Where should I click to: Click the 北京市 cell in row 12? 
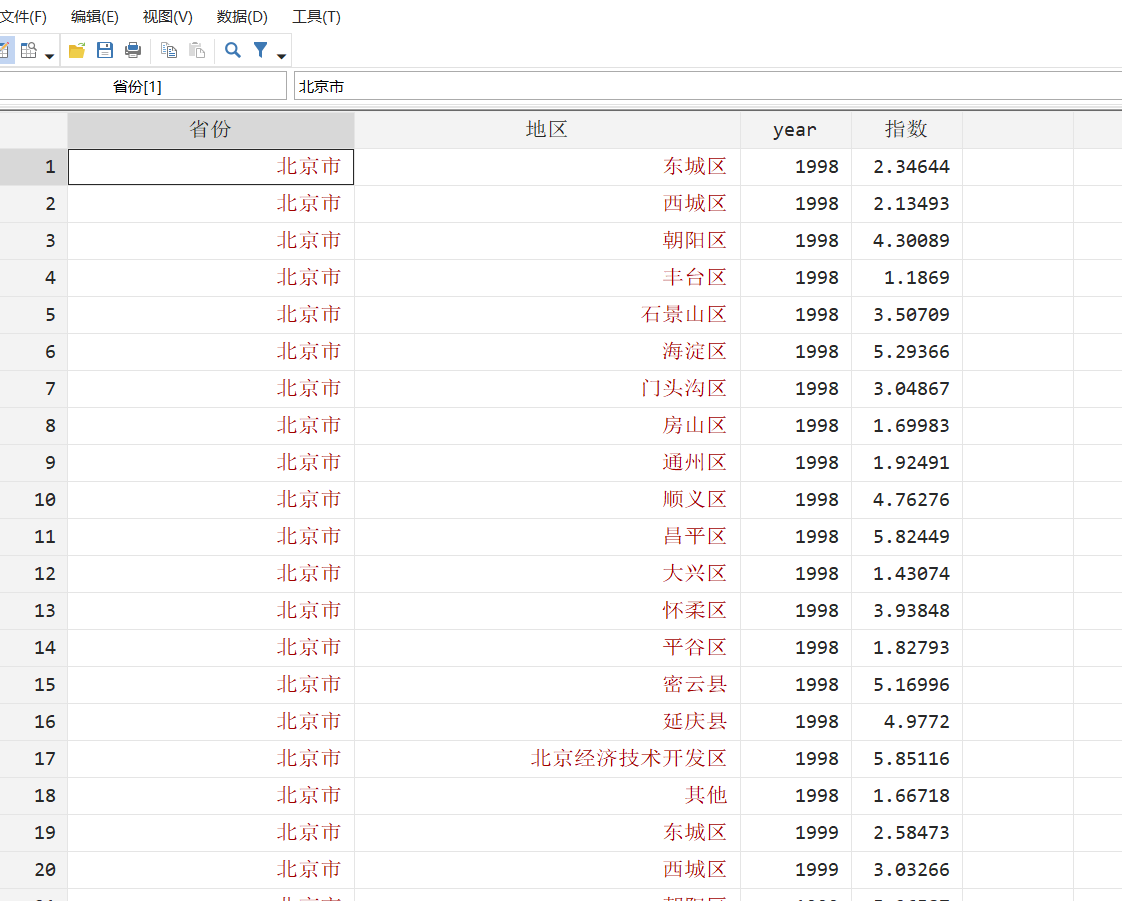[x=211, y=573]
